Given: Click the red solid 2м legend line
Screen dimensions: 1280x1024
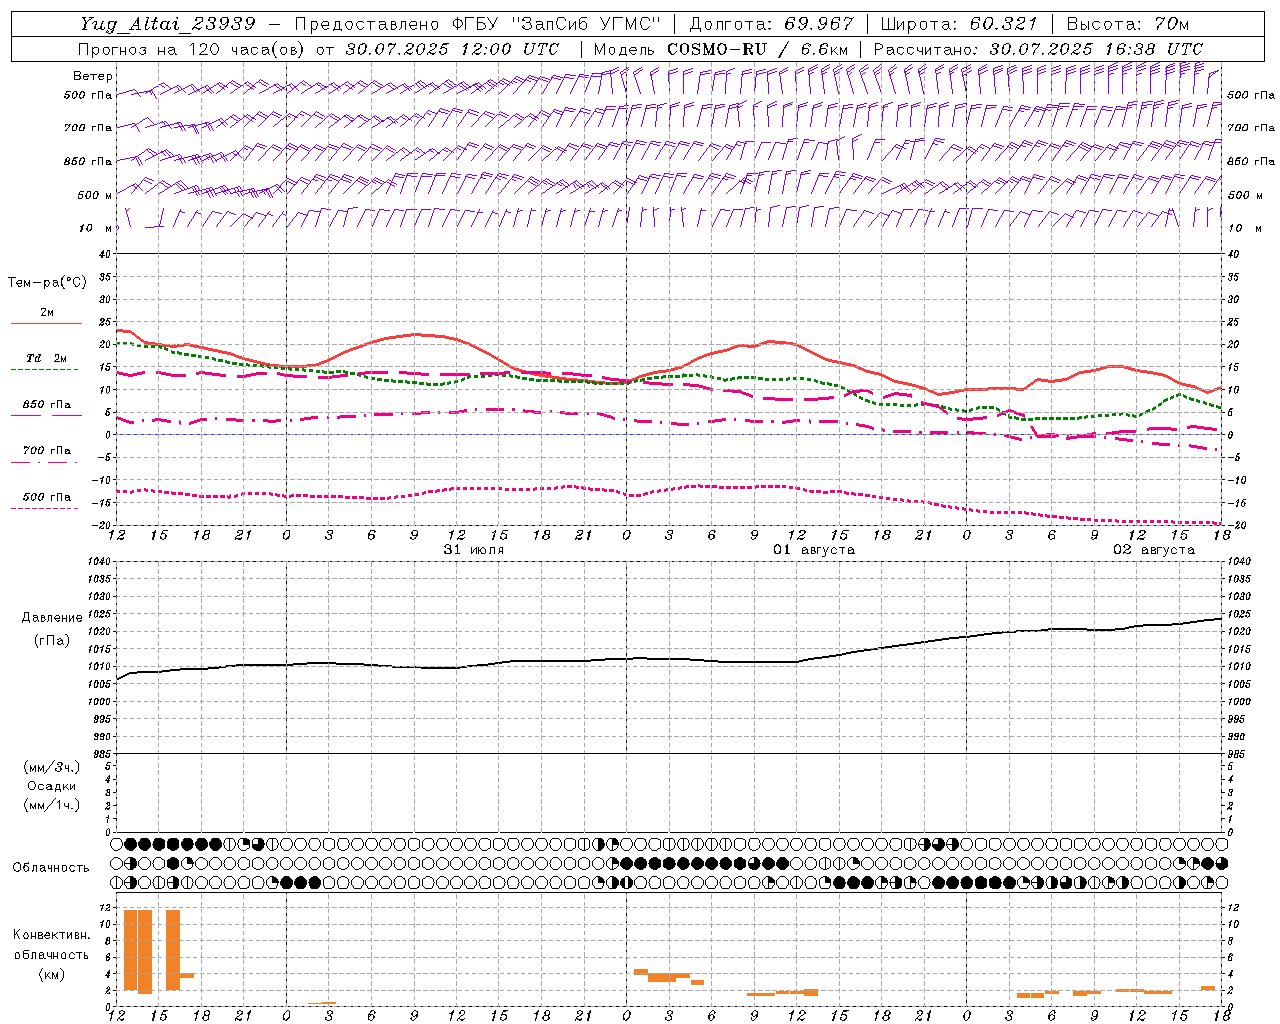Looking at the screenshot, I should (46, 324).
